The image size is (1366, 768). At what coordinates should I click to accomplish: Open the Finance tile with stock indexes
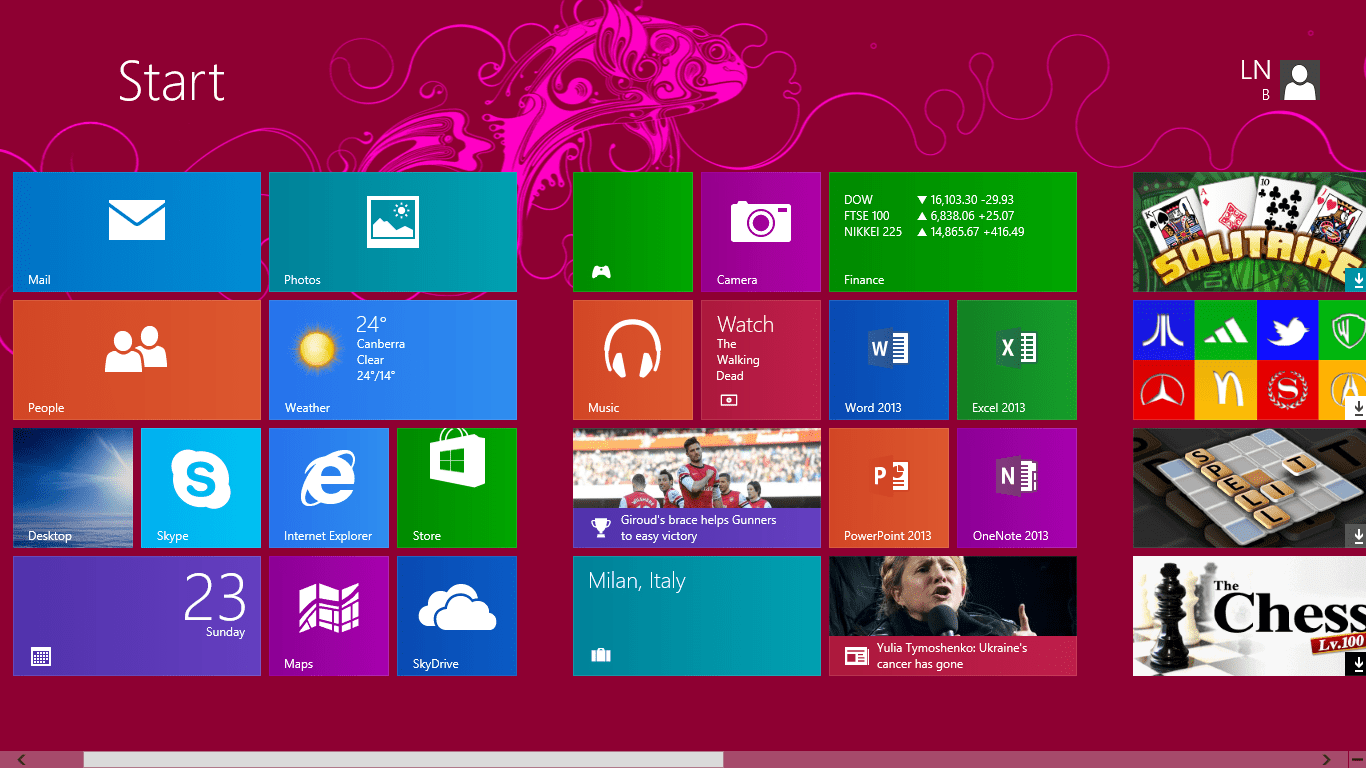[x=953, y=232]
